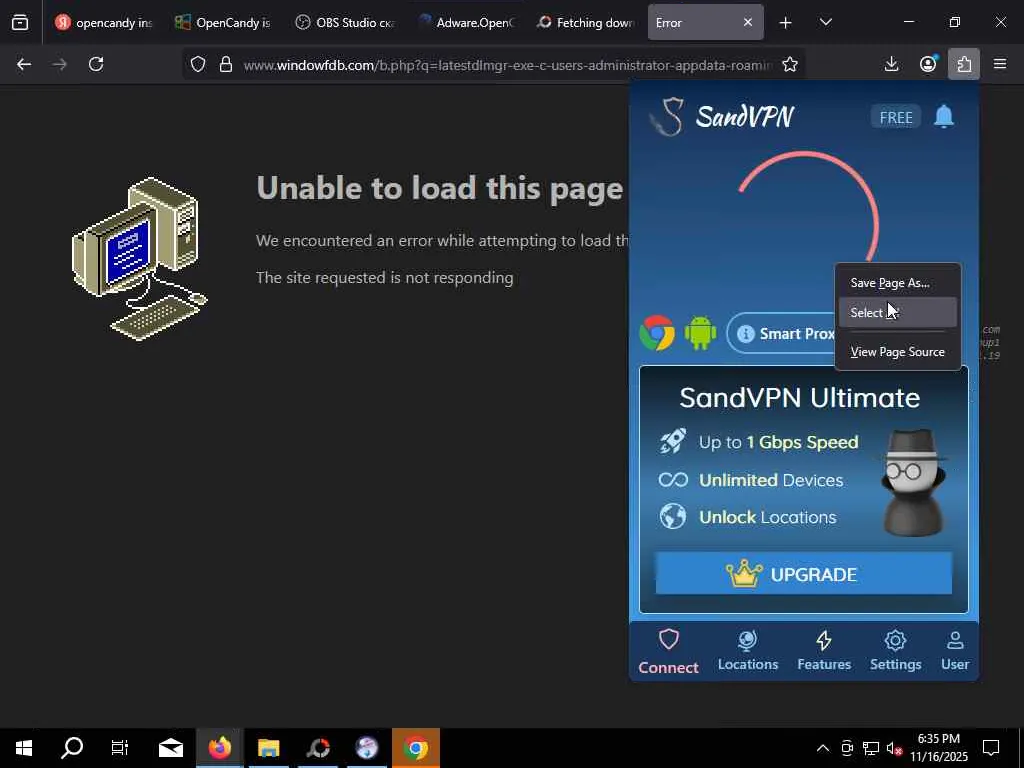
Task: Switch to the Yandex "opencandy ins" tab
Action: click(105, 23)
